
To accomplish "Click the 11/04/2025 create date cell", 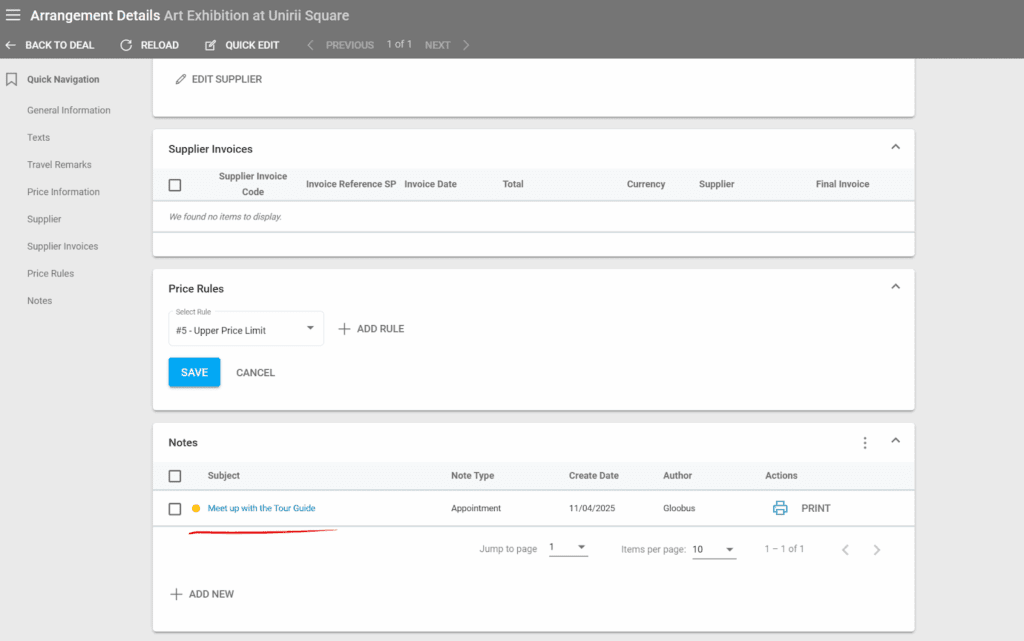I will tap(592, 508).
